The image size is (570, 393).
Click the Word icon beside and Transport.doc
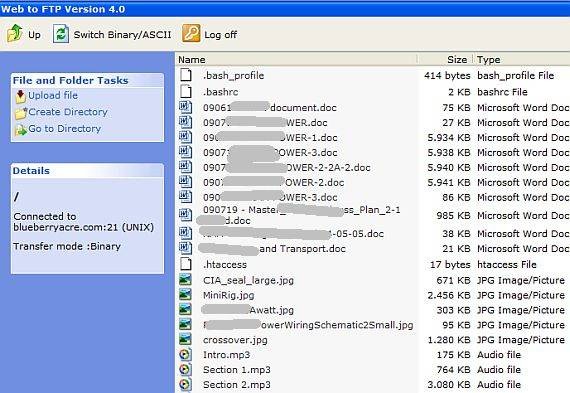point(185,248)
